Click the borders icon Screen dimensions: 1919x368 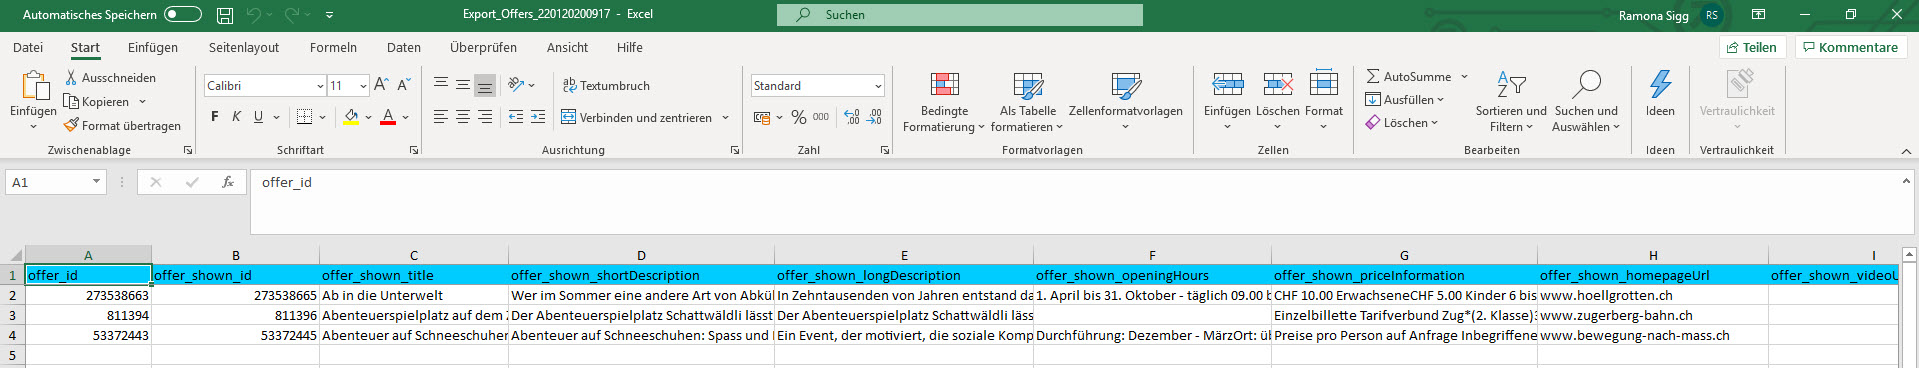[305, 117]
